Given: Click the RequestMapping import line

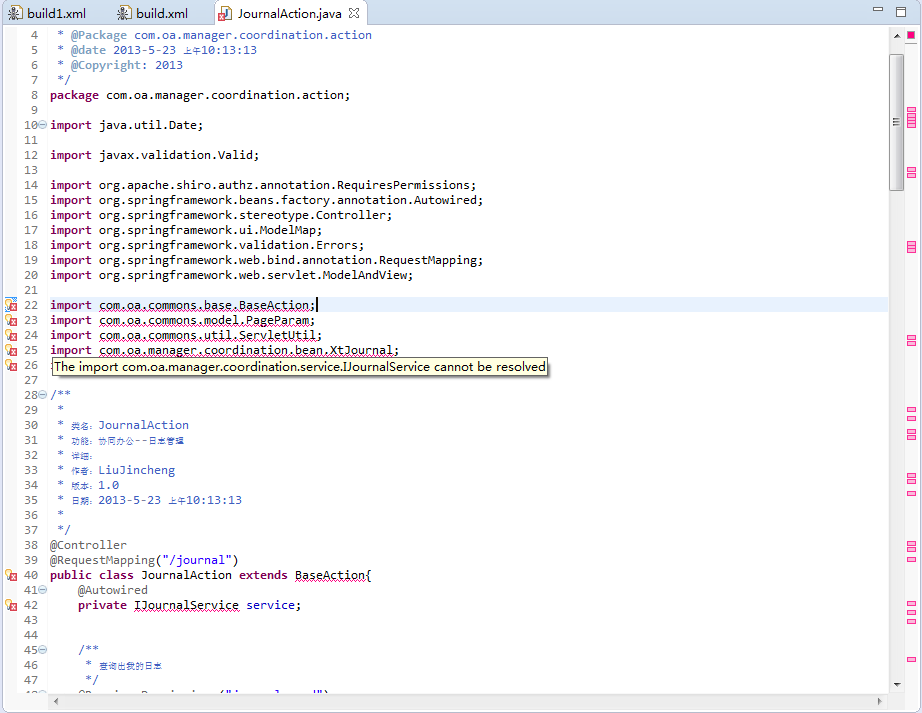Looking at the screenshot, I should tap(266, 260).
